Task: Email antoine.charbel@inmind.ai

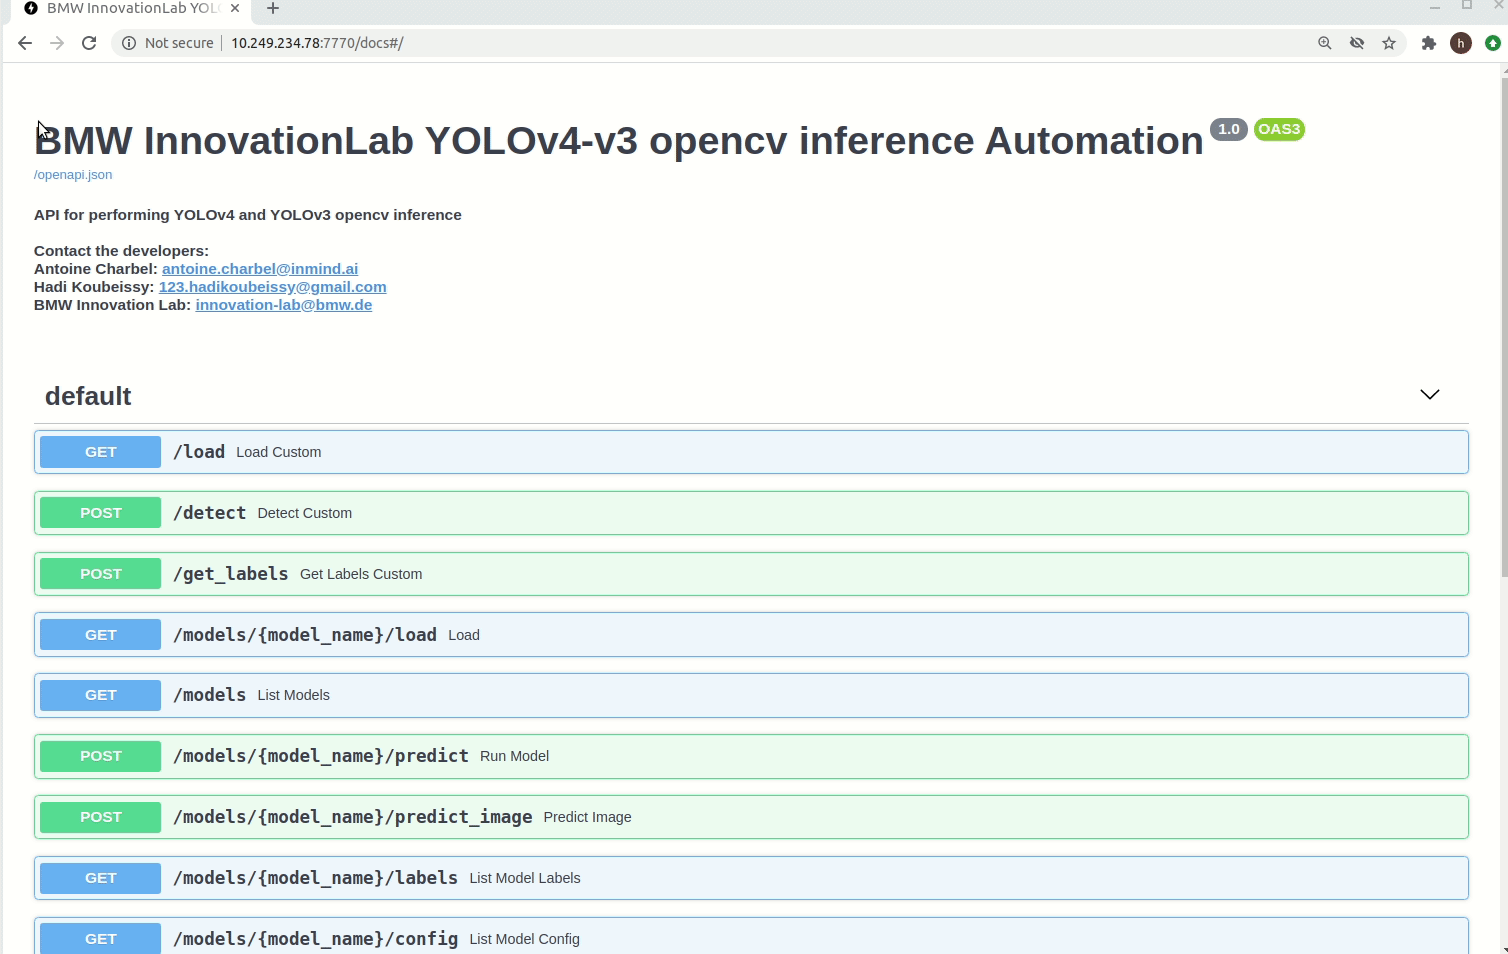Action: pos(260,269)
